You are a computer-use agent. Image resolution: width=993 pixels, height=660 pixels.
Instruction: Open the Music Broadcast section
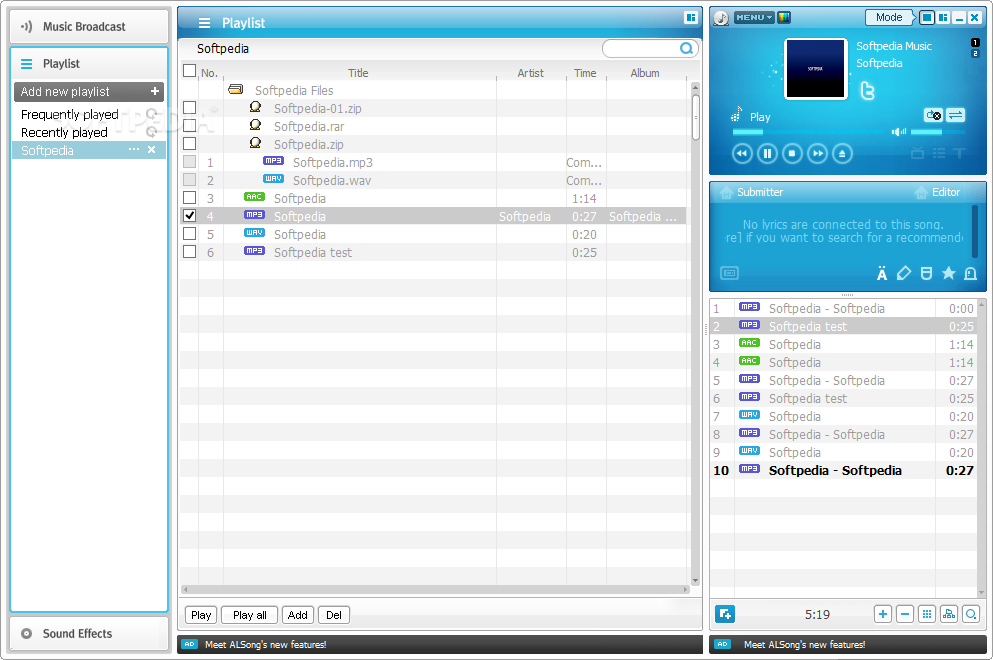(x=89, y=27)
